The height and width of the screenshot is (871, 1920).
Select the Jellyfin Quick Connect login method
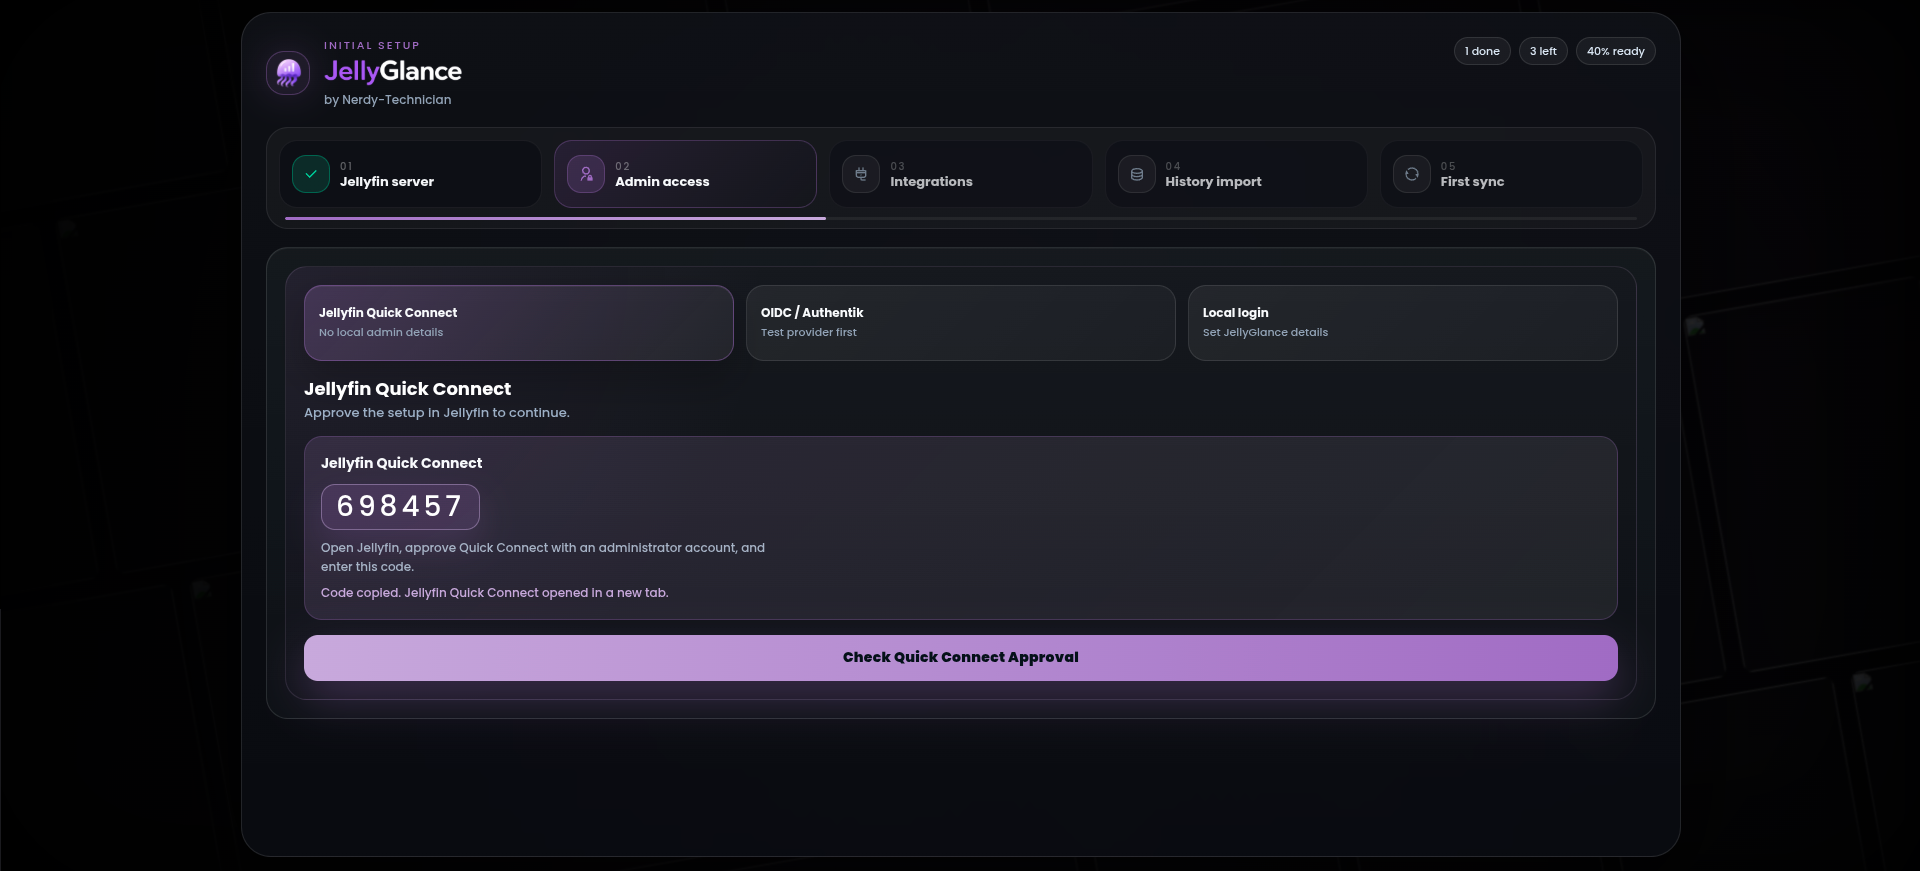519,323
